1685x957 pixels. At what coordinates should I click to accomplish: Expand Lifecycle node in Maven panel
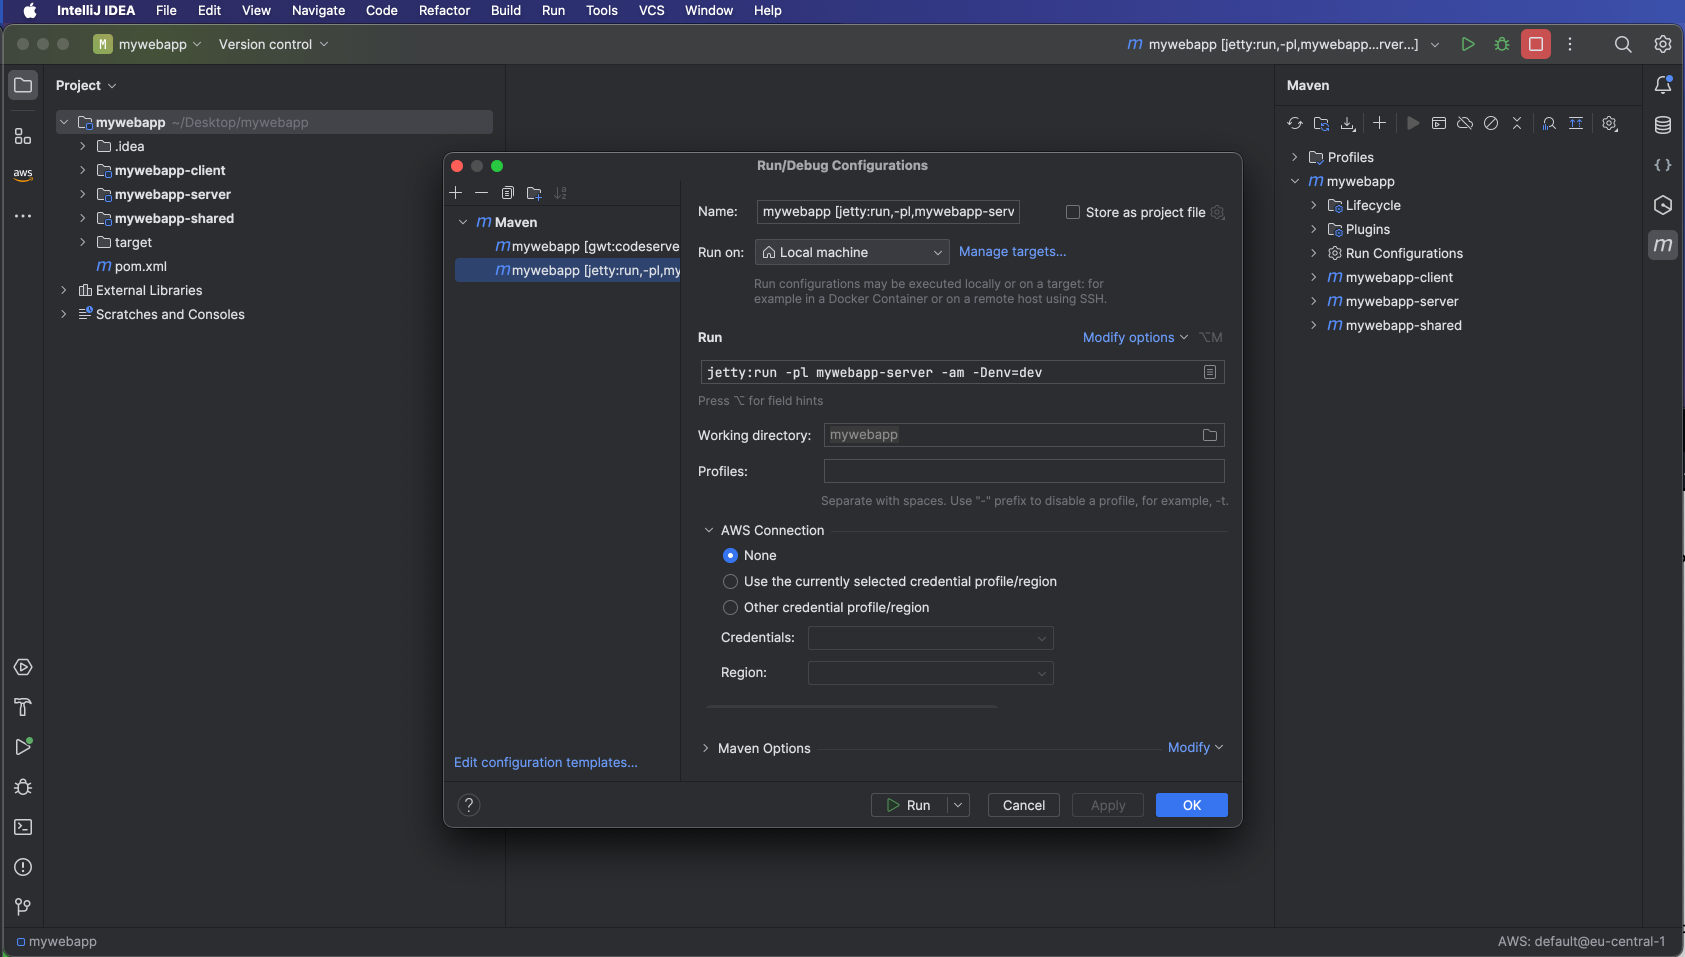coord(1314,205)
